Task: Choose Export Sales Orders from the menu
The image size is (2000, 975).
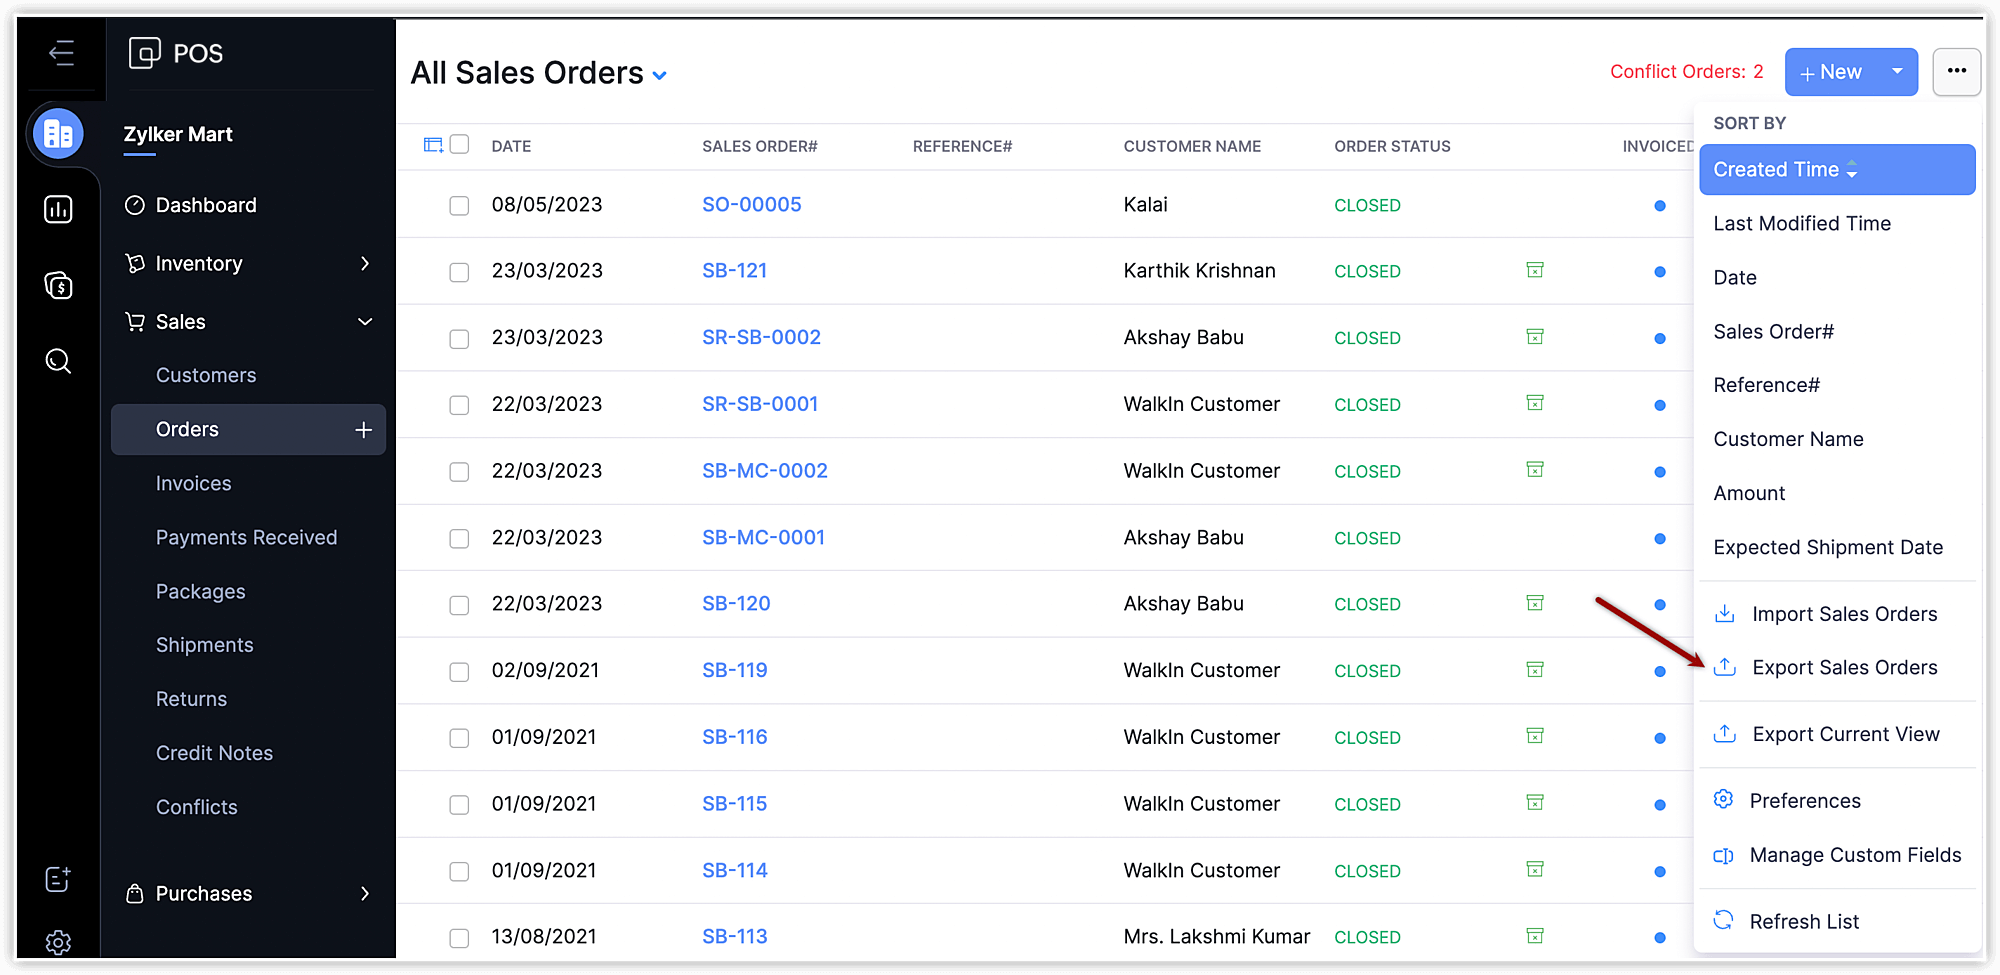Action: [1844, 667]
